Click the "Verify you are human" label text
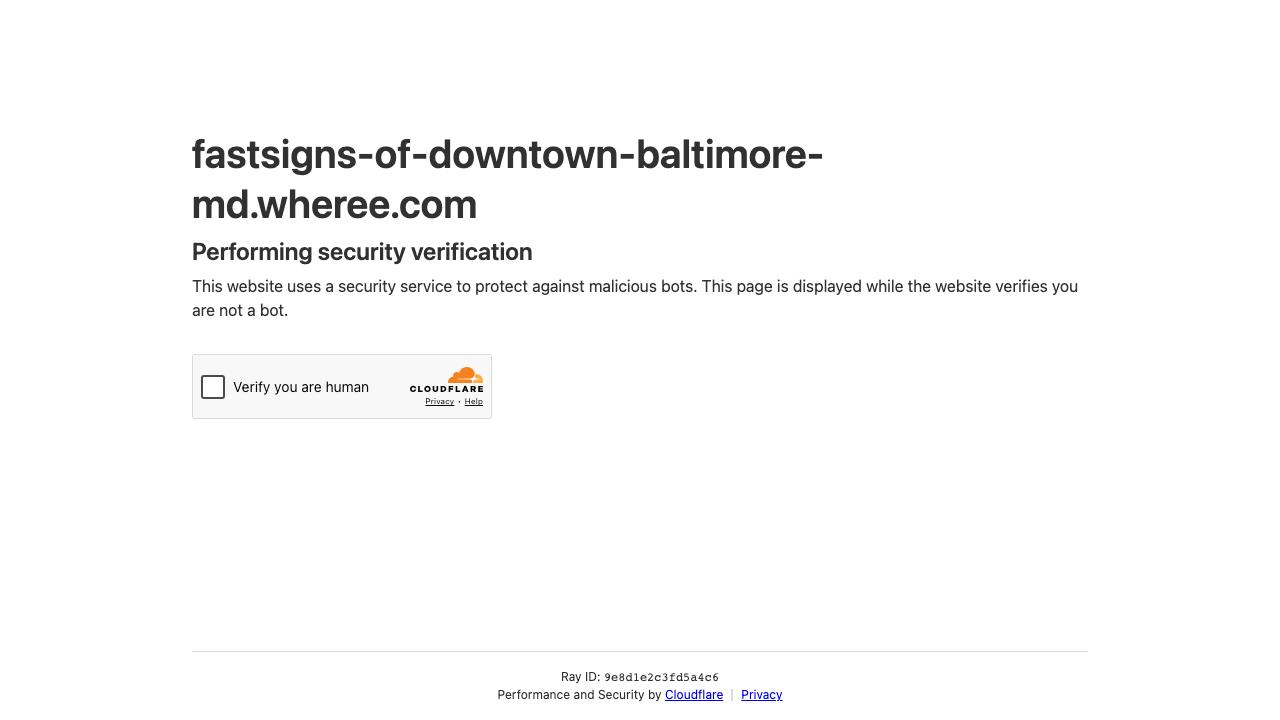1280x720 pixels. (x=300, y=387)
